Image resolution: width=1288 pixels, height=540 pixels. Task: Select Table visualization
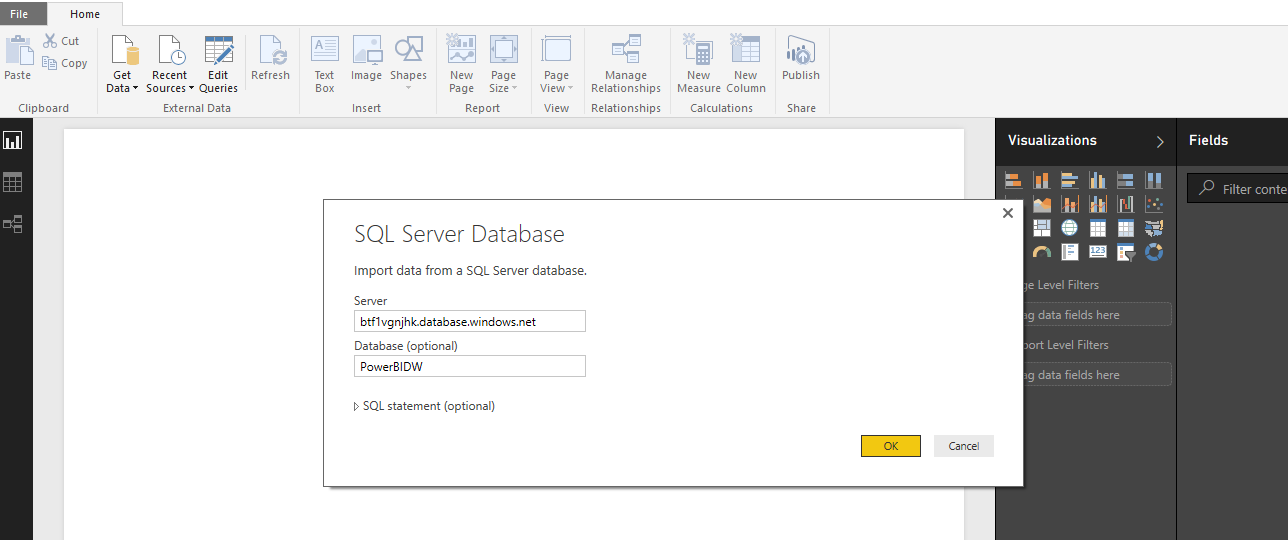(x=1098, y=228)
